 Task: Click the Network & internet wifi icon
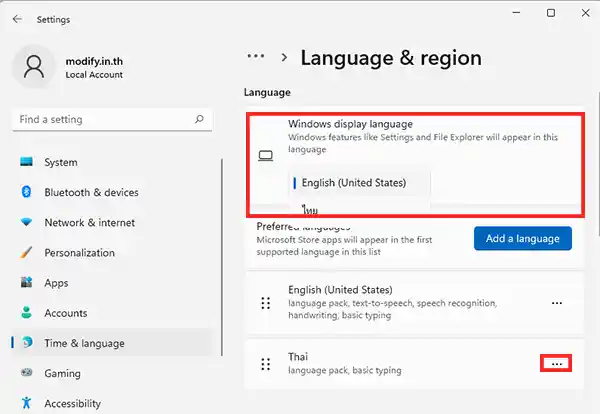[x=26, y=223]
